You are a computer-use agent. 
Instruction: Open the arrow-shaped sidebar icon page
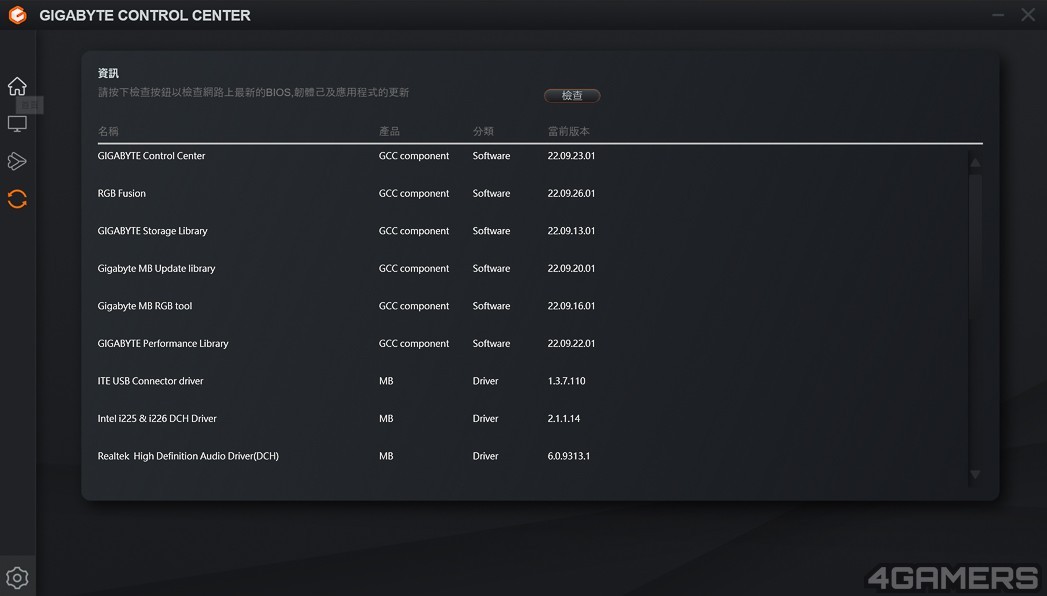pos(17,161)
